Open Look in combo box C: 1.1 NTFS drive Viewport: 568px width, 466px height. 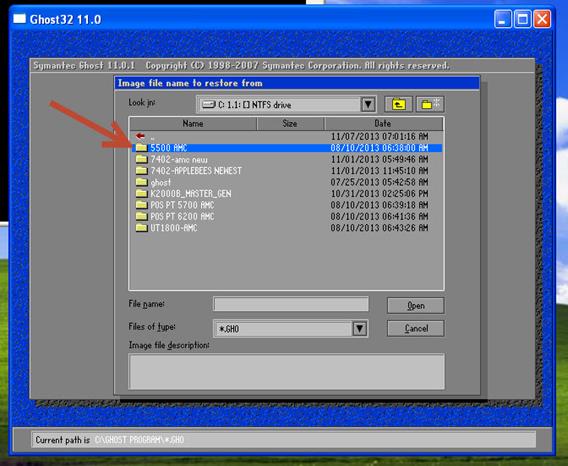tap(287, 104)
